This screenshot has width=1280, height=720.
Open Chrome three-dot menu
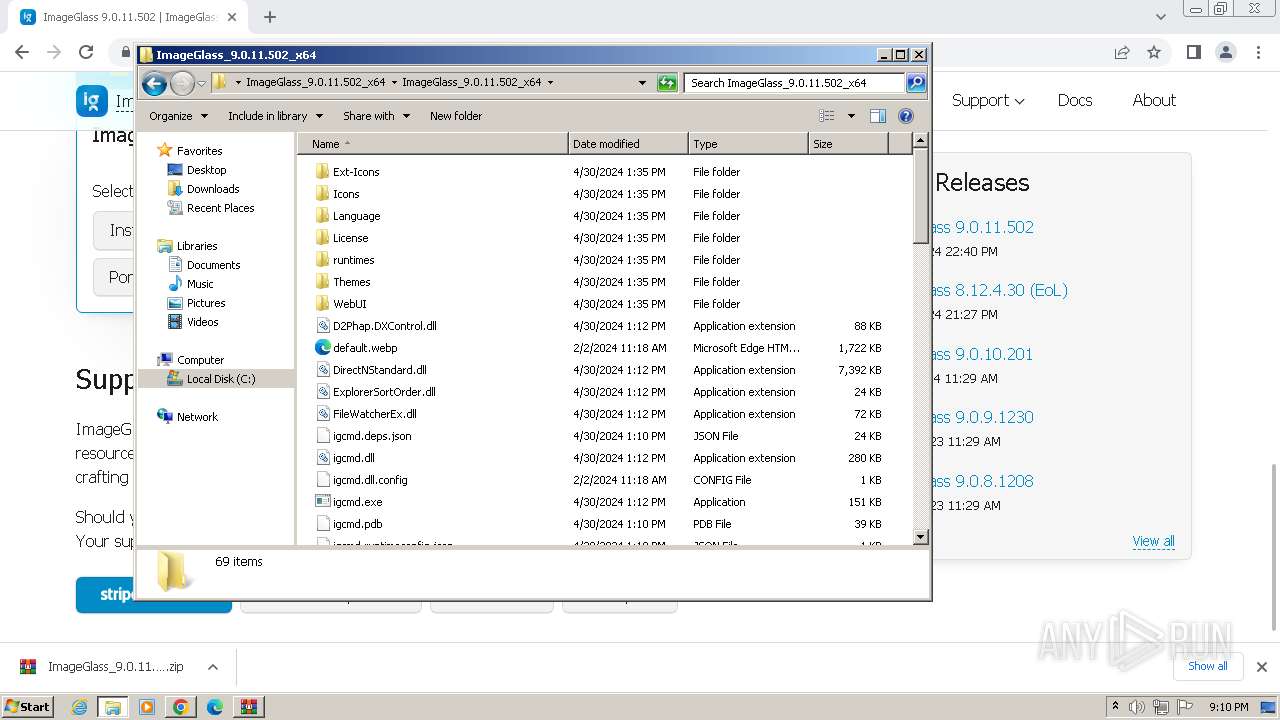coord(1257,52)
